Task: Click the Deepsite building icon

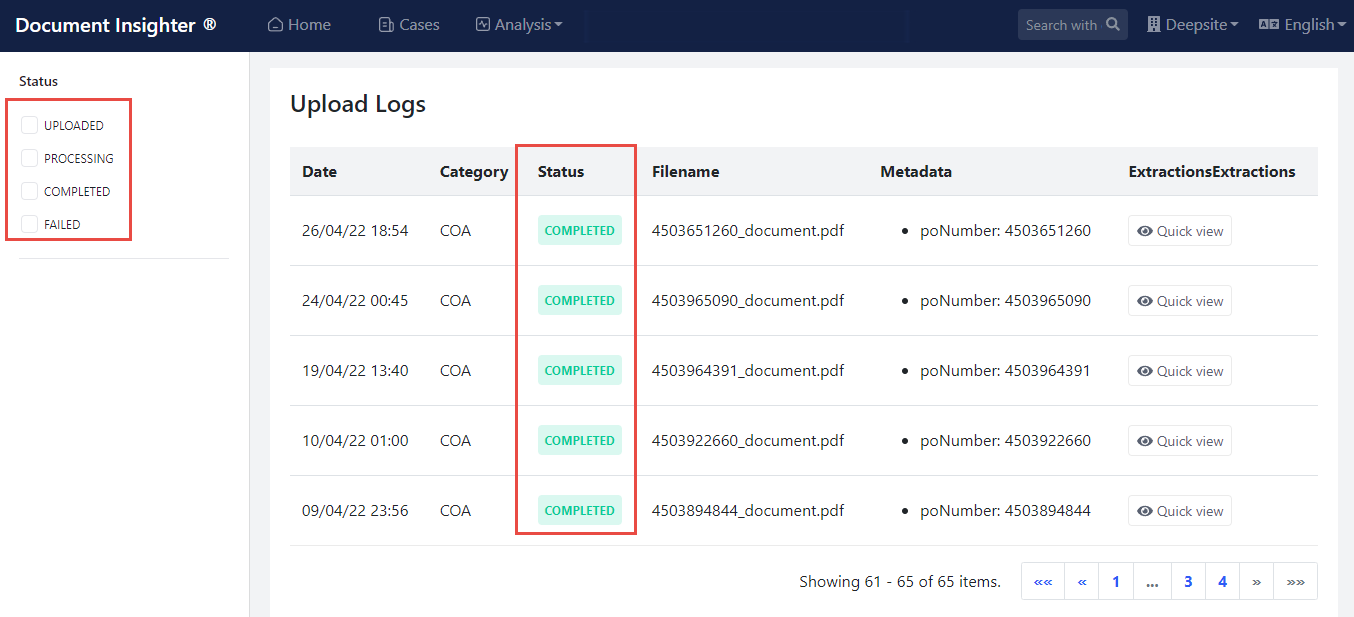Action: click(x=1153, y=25)
